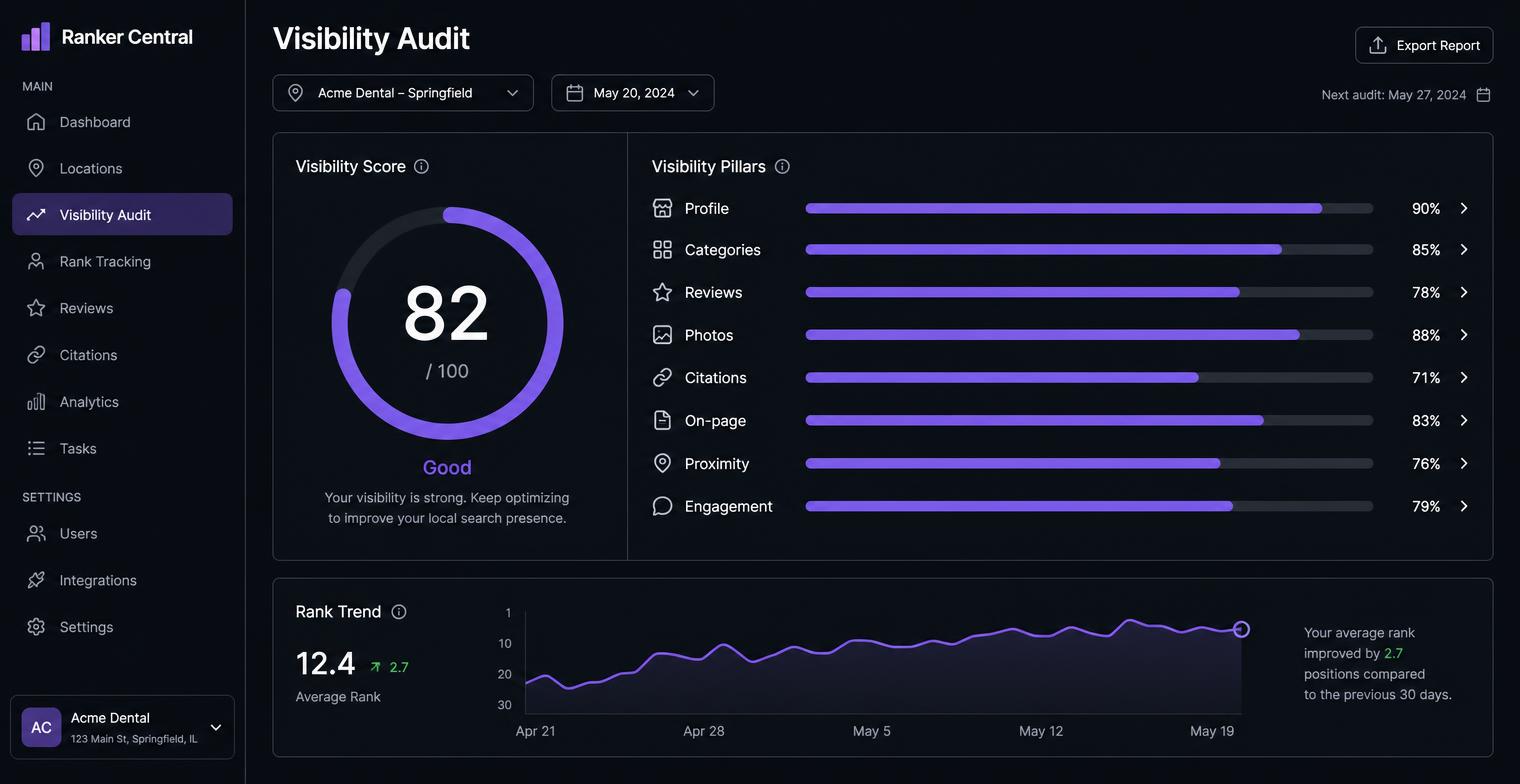Click the Citations link icon in sidebar
The width and height of the screenshot is (1520, 784).
pos(36,355)
